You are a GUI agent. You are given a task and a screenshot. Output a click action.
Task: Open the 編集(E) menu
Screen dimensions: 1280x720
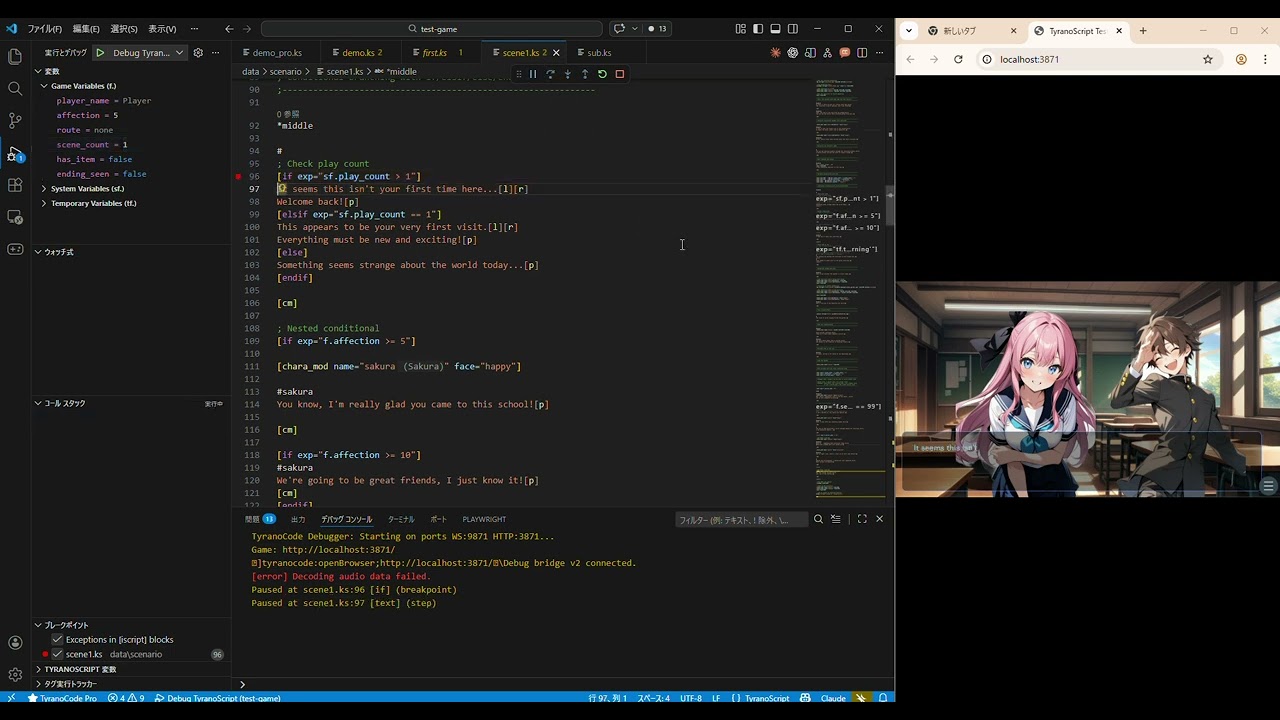click(86, 29)
